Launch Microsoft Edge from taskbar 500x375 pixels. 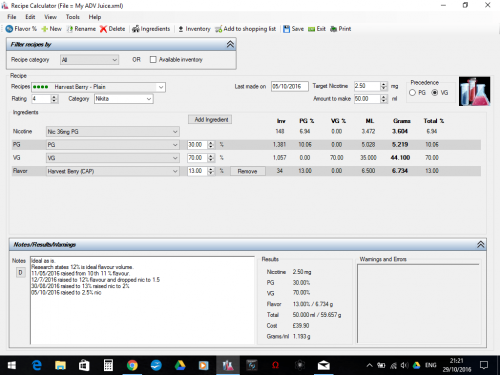tap(36, 366)
